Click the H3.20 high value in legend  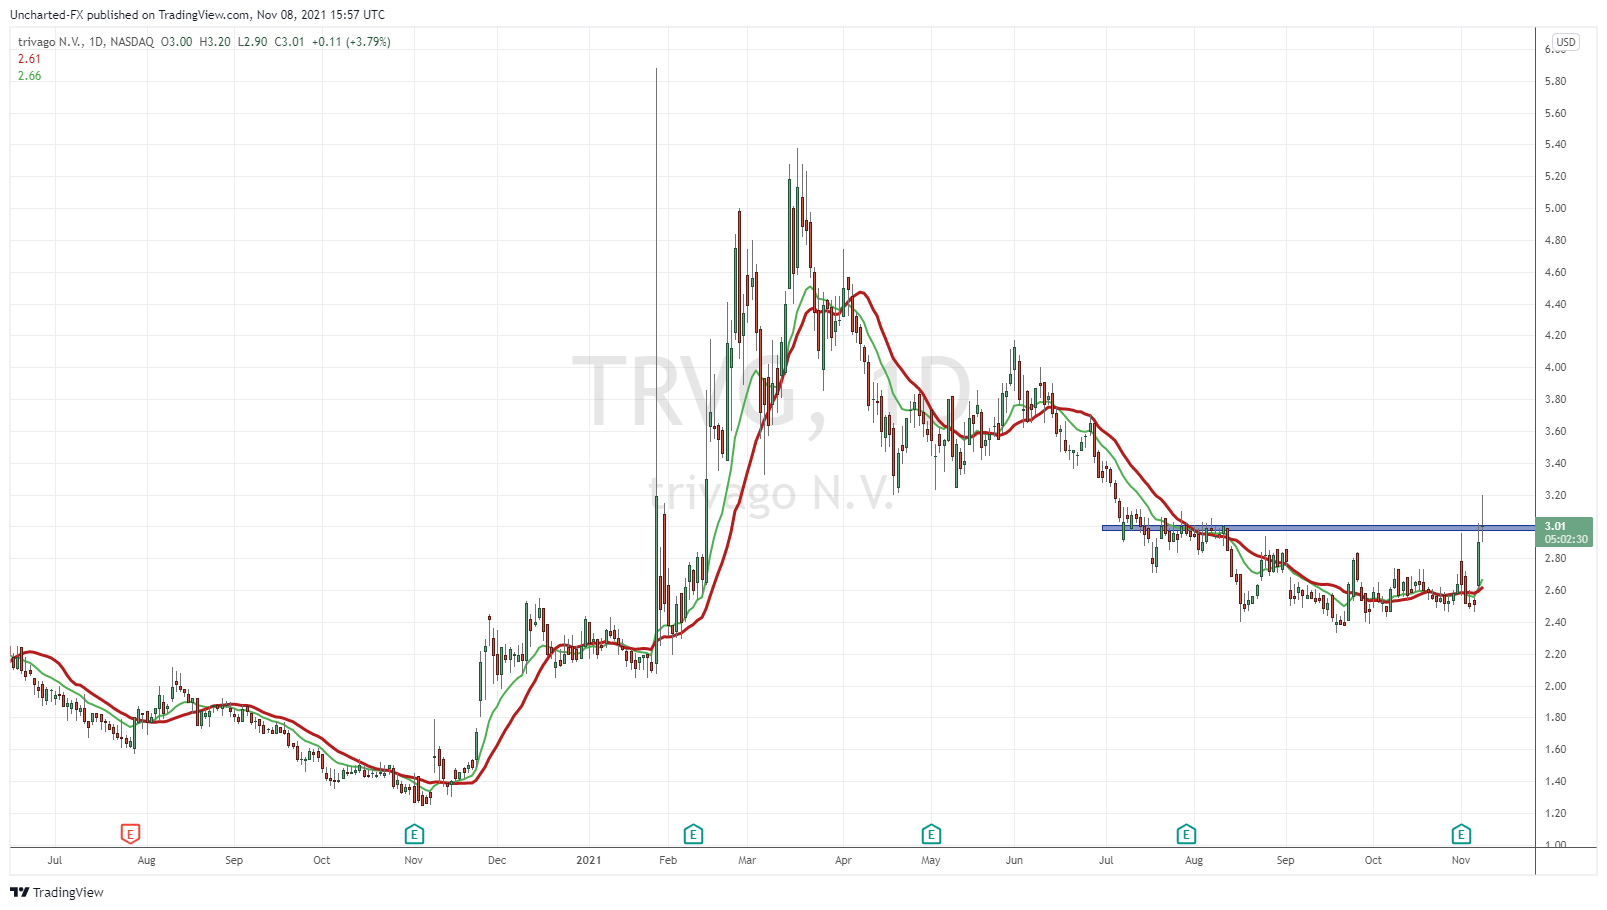click(x=215, y=42)
